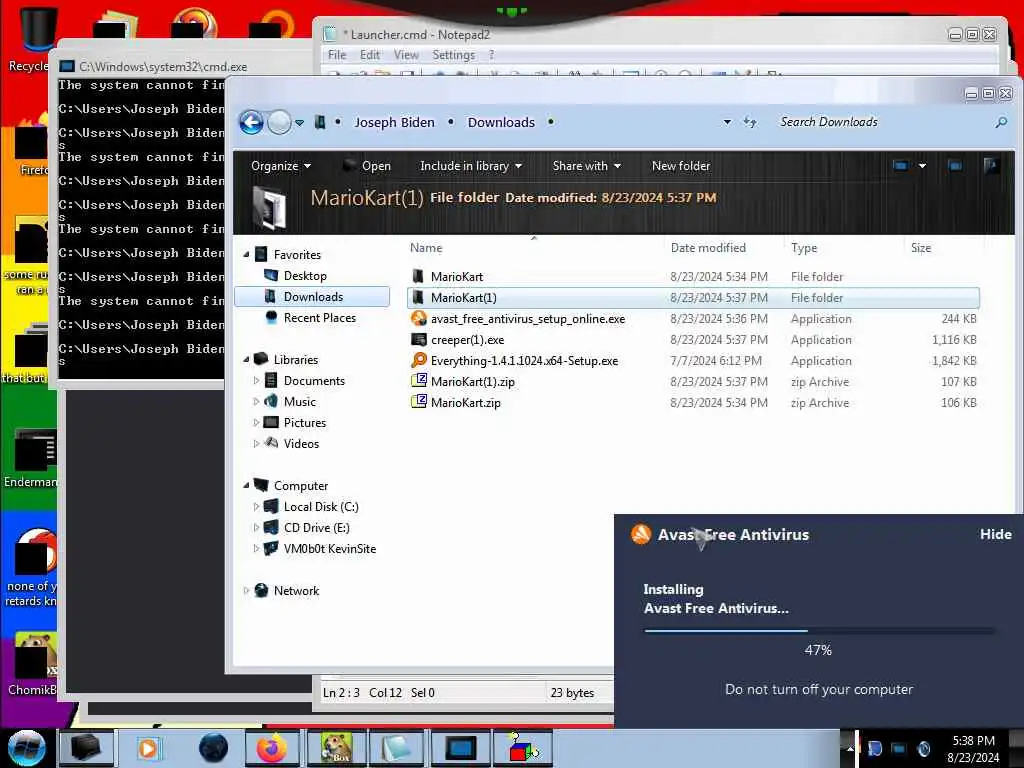The width and height of the screenshot is (1024, 768).
Task: Hide the Avast installer popup
Action: pos(995,534)
